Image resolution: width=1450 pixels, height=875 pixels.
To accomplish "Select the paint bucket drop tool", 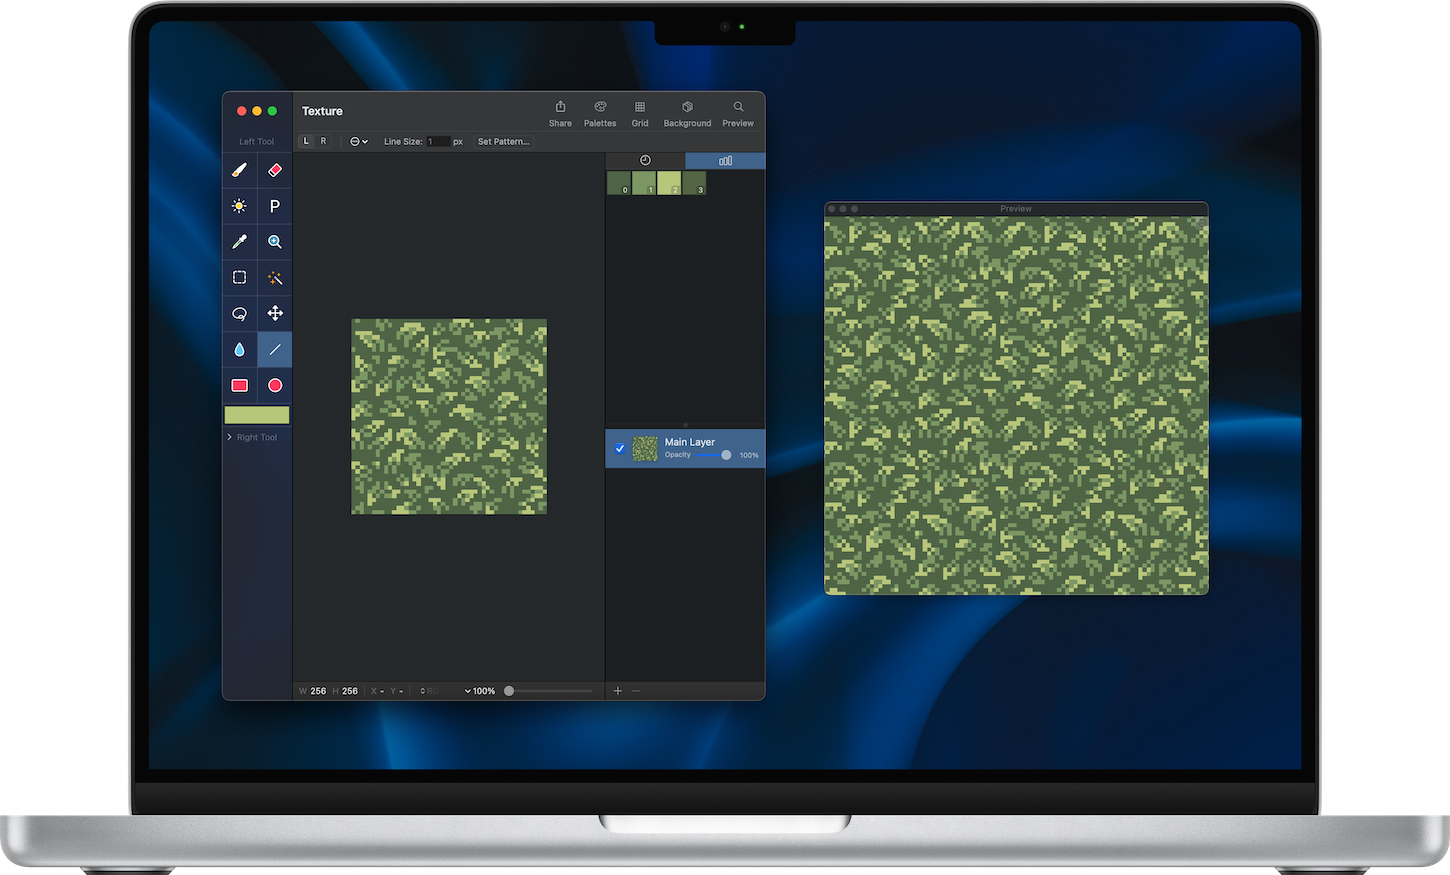I will 239,349.
